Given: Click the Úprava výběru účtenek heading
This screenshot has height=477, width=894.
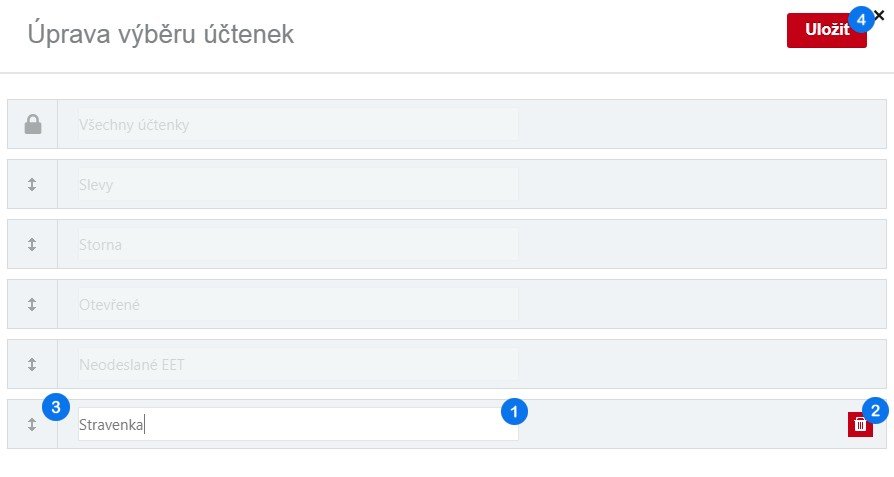Looking at the screenshot, I should [x=160, y=34].
